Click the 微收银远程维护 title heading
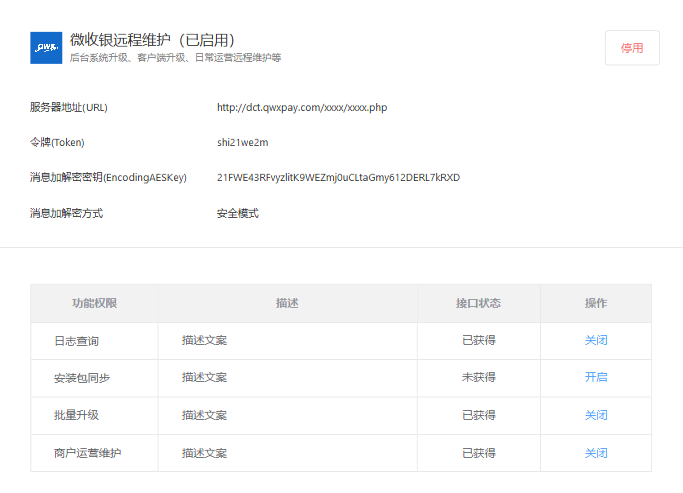This screenshot has height=493, width=683. tap(152, 40)
